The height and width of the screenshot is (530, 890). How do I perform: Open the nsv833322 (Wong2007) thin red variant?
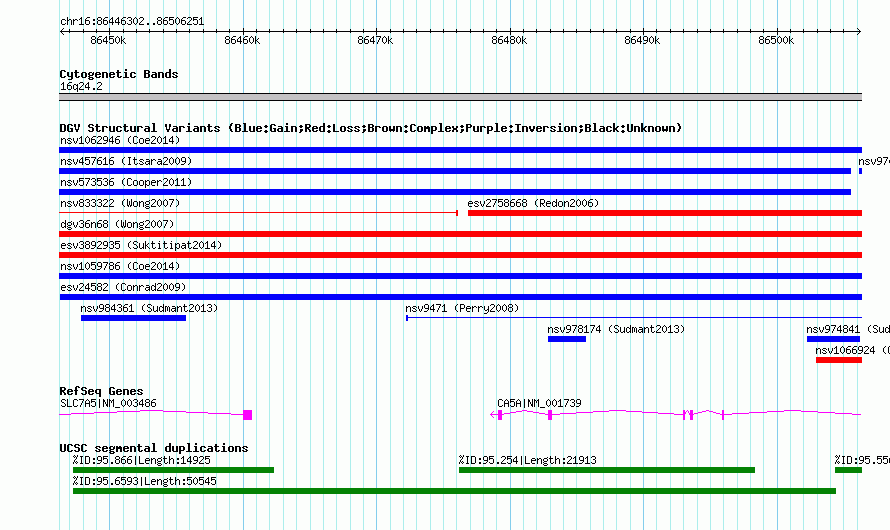click(258, 213)
